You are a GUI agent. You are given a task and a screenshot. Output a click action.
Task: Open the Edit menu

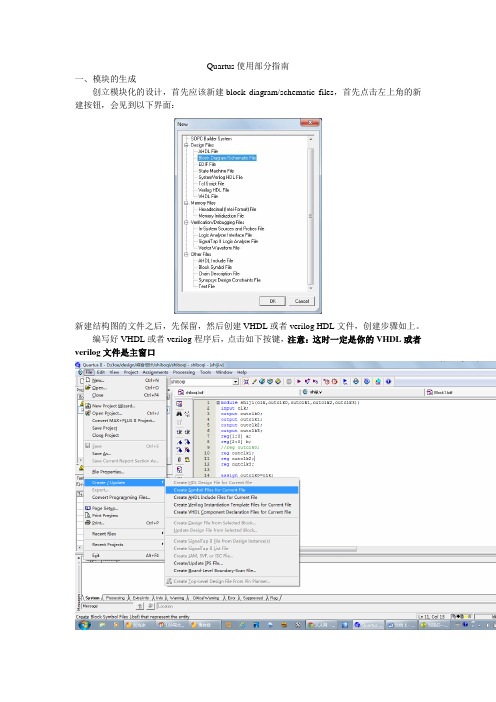coord(101,372)
